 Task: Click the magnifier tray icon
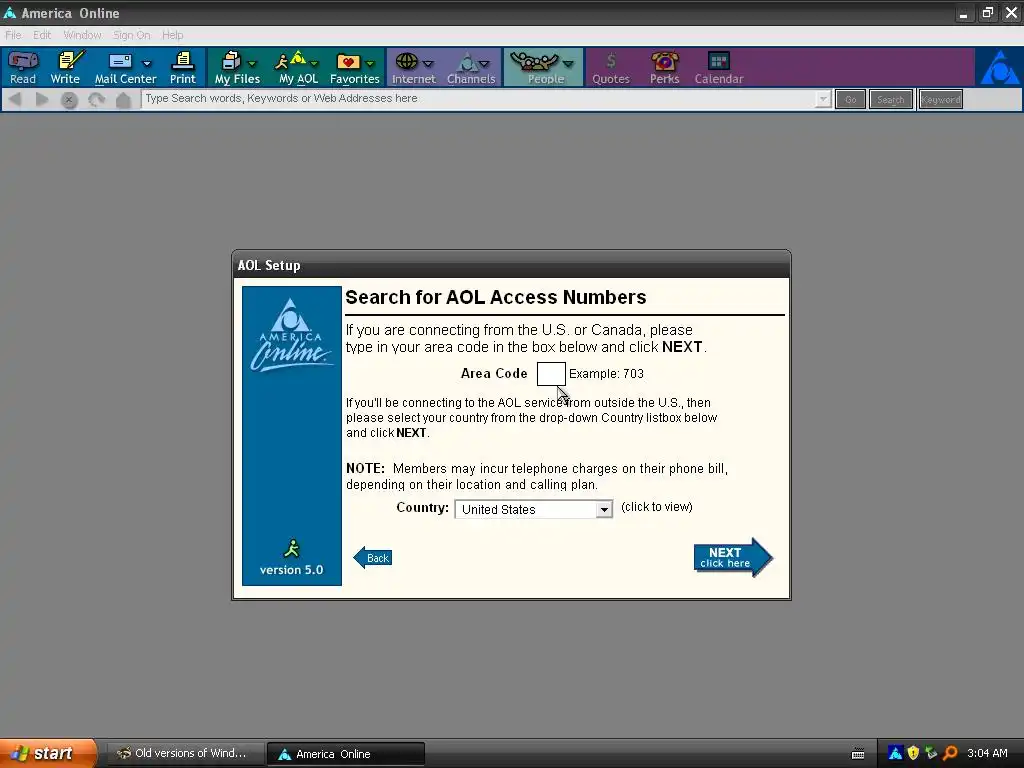950,753
